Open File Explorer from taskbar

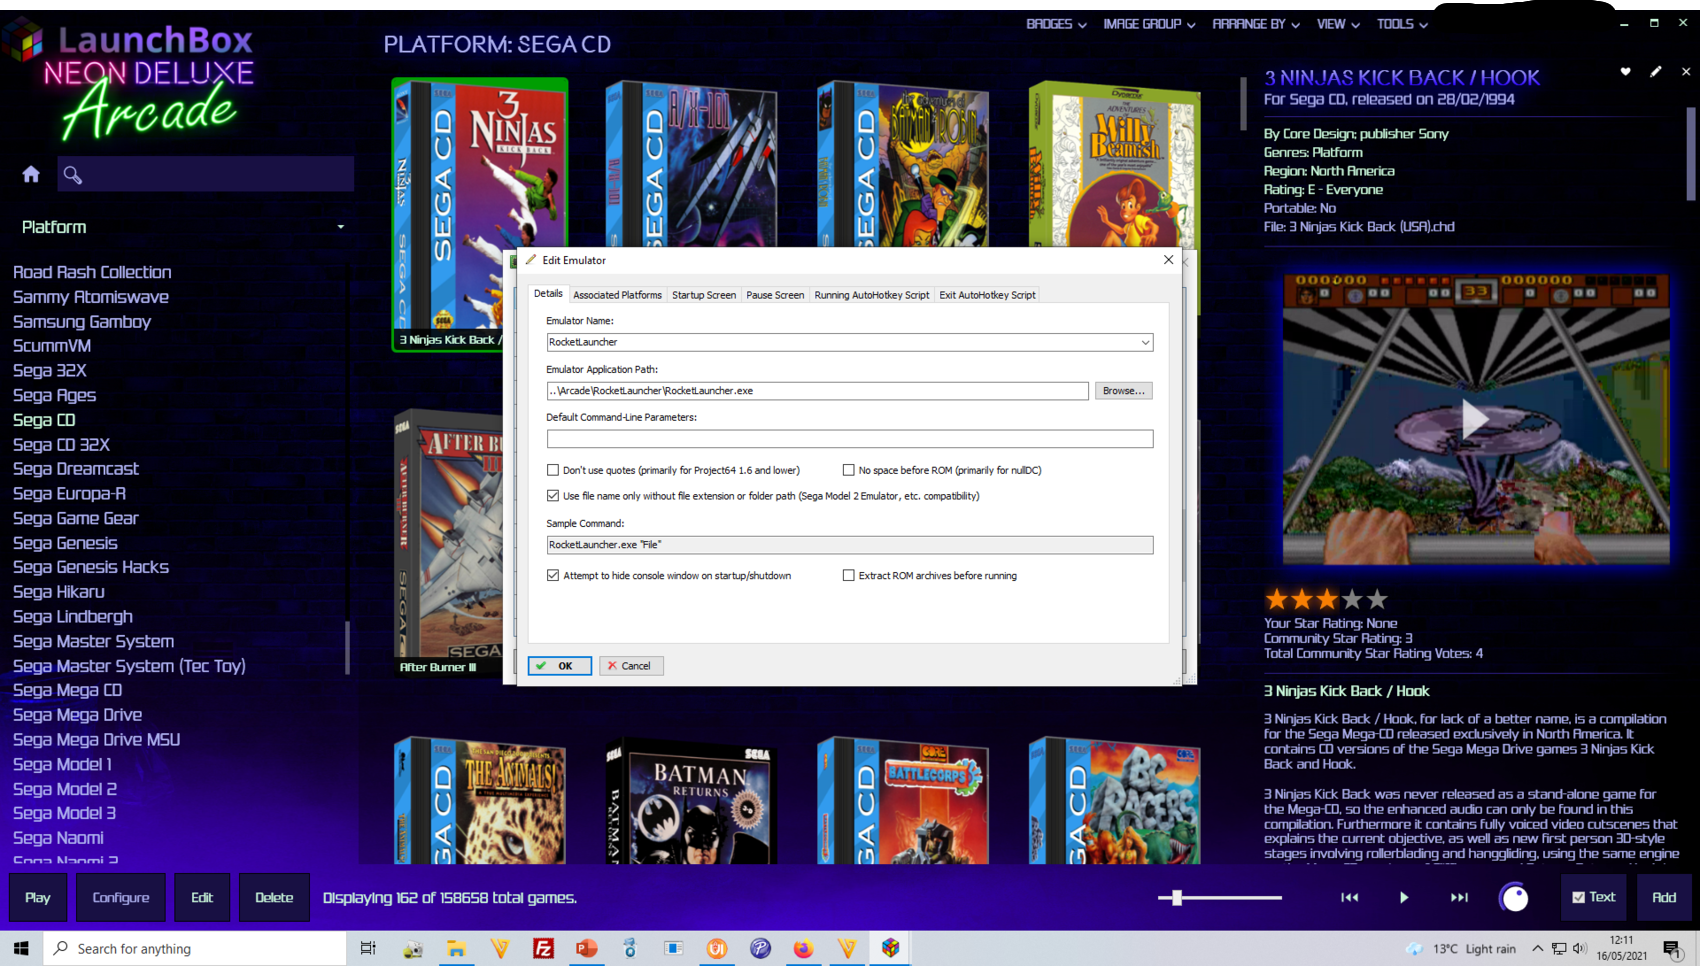pos(456,948)
